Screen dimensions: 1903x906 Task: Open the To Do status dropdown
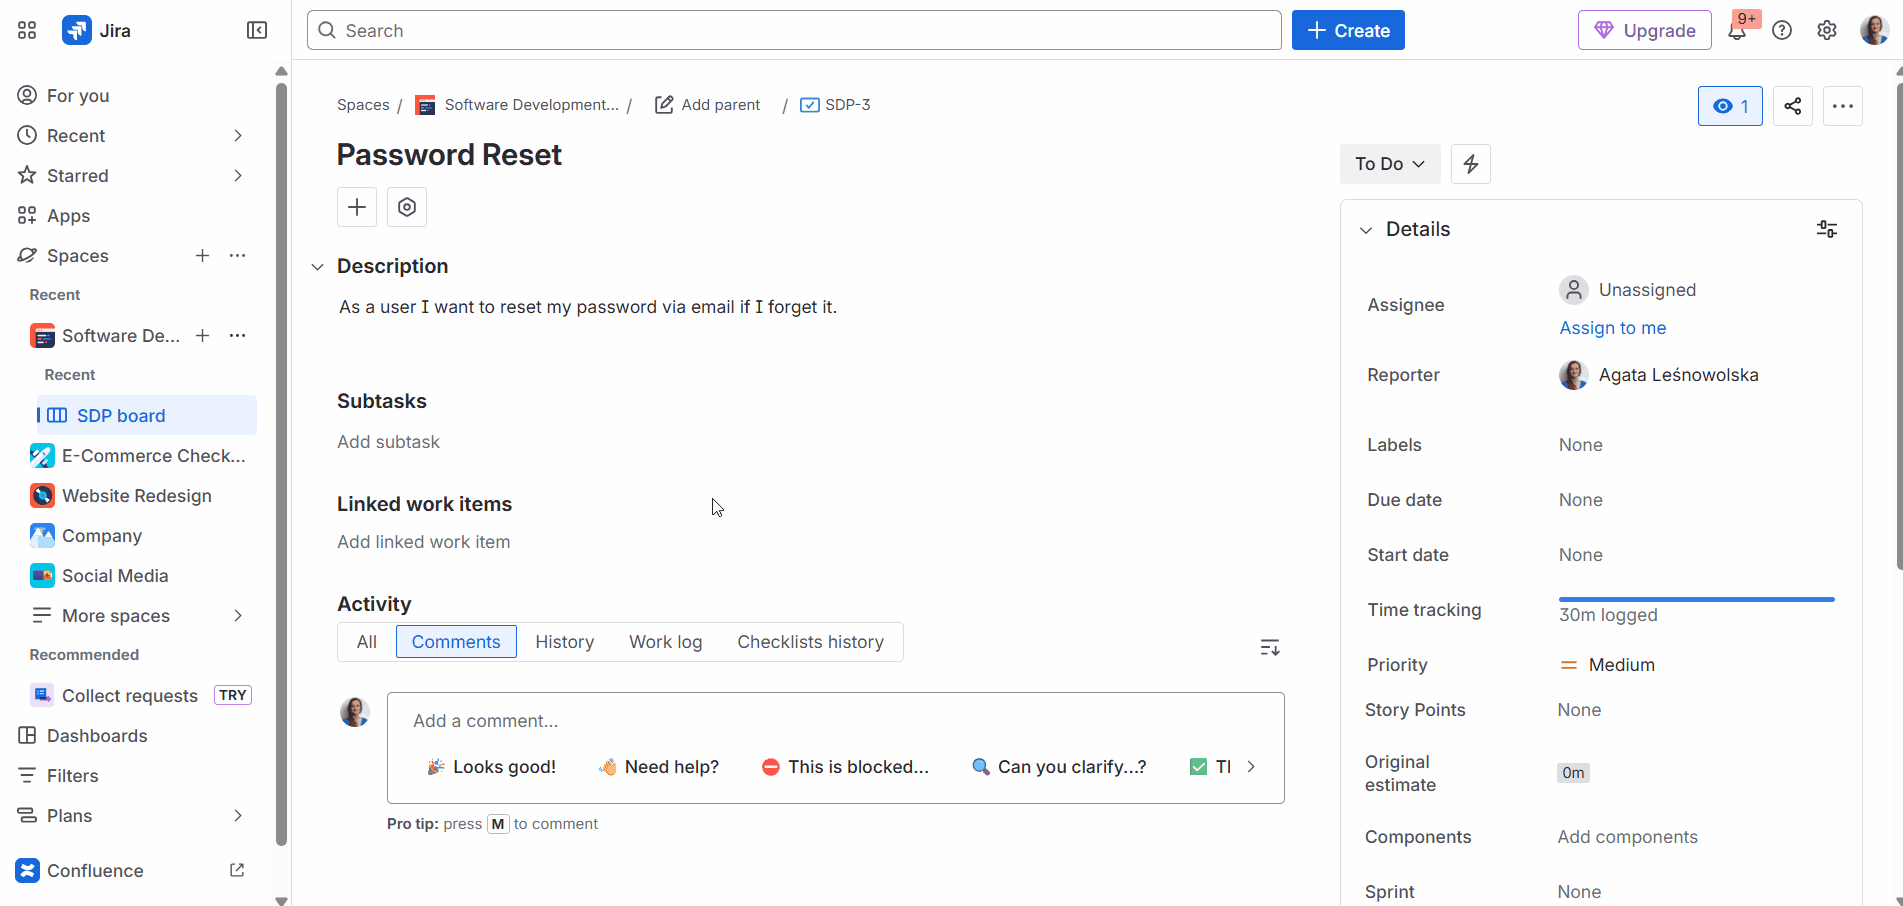(1390, 164)
